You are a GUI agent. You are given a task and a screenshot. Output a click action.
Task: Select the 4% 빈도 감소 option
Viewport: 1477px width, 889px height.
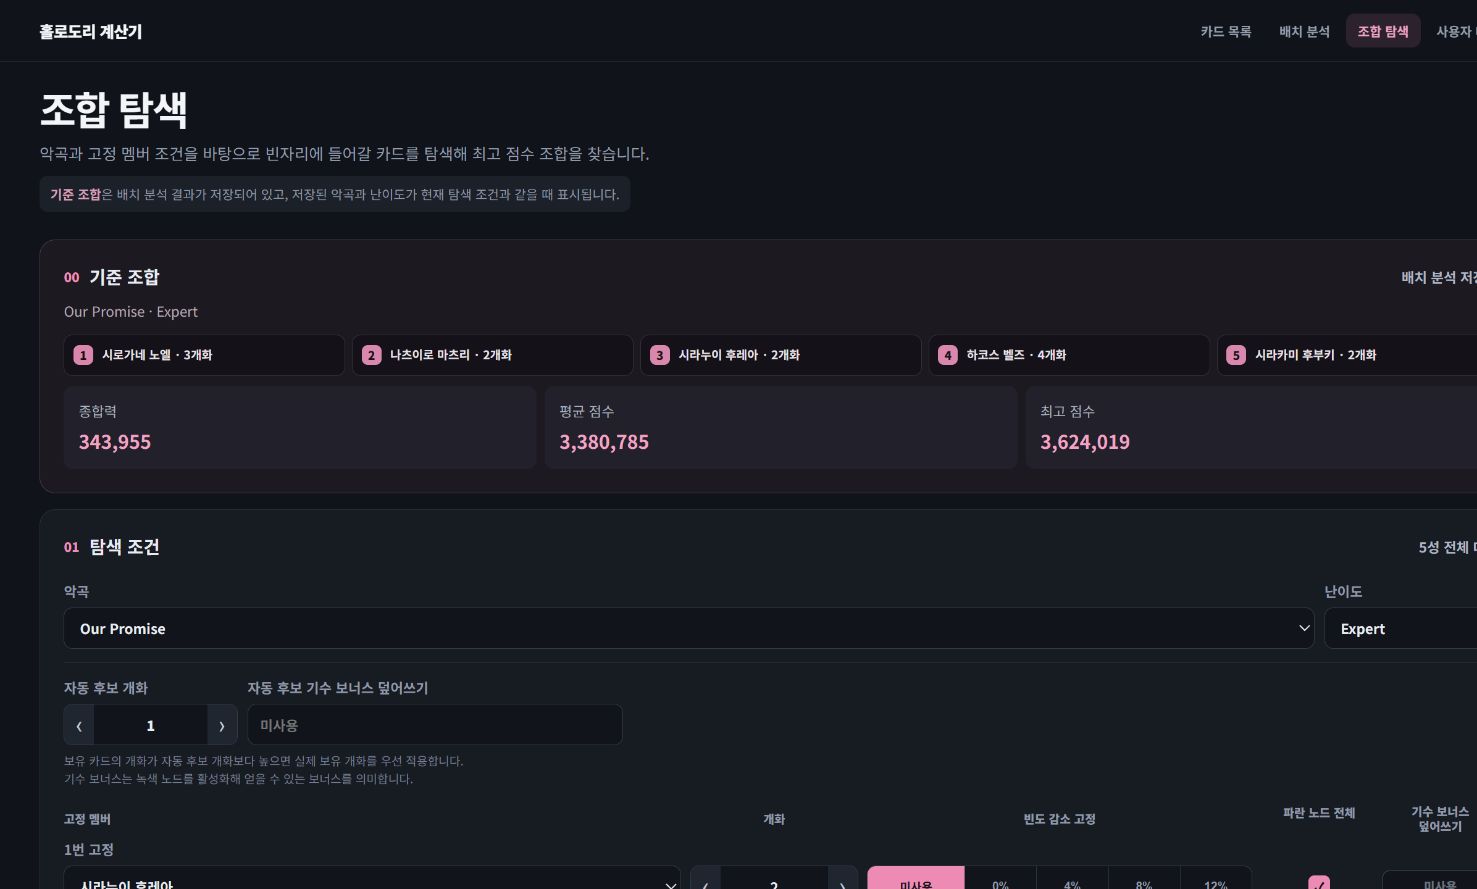tap(1072, 880)
